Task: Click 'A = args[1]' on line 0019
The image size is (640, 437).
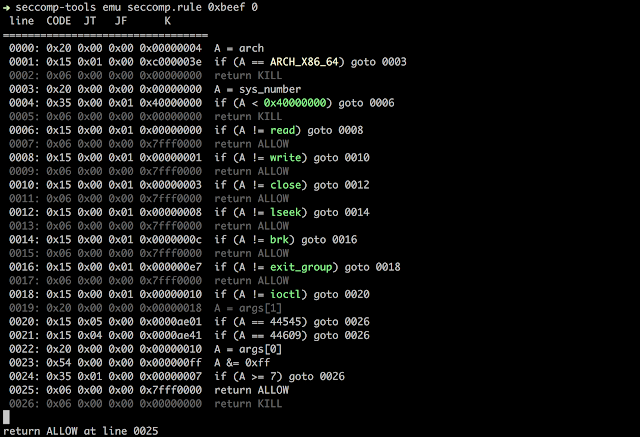Action: [x=248, y=308]
